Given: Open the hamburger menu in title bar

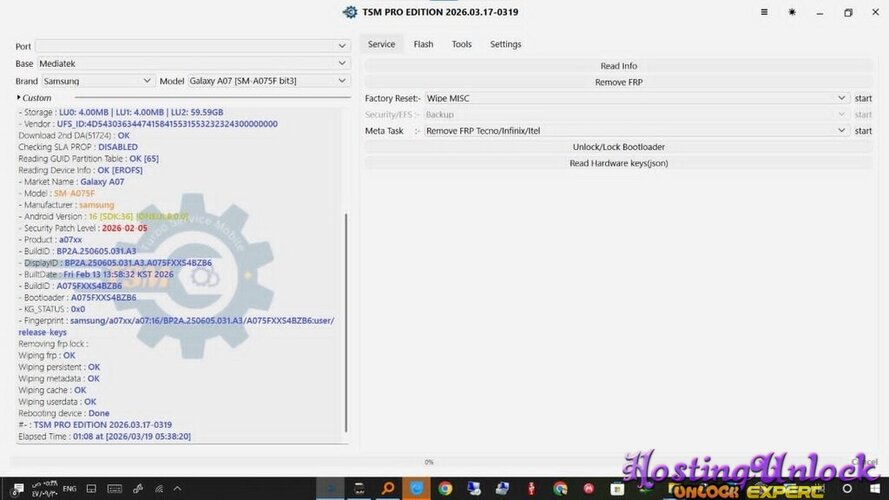Looking at the screenshot, I should (x=764, y=12).
